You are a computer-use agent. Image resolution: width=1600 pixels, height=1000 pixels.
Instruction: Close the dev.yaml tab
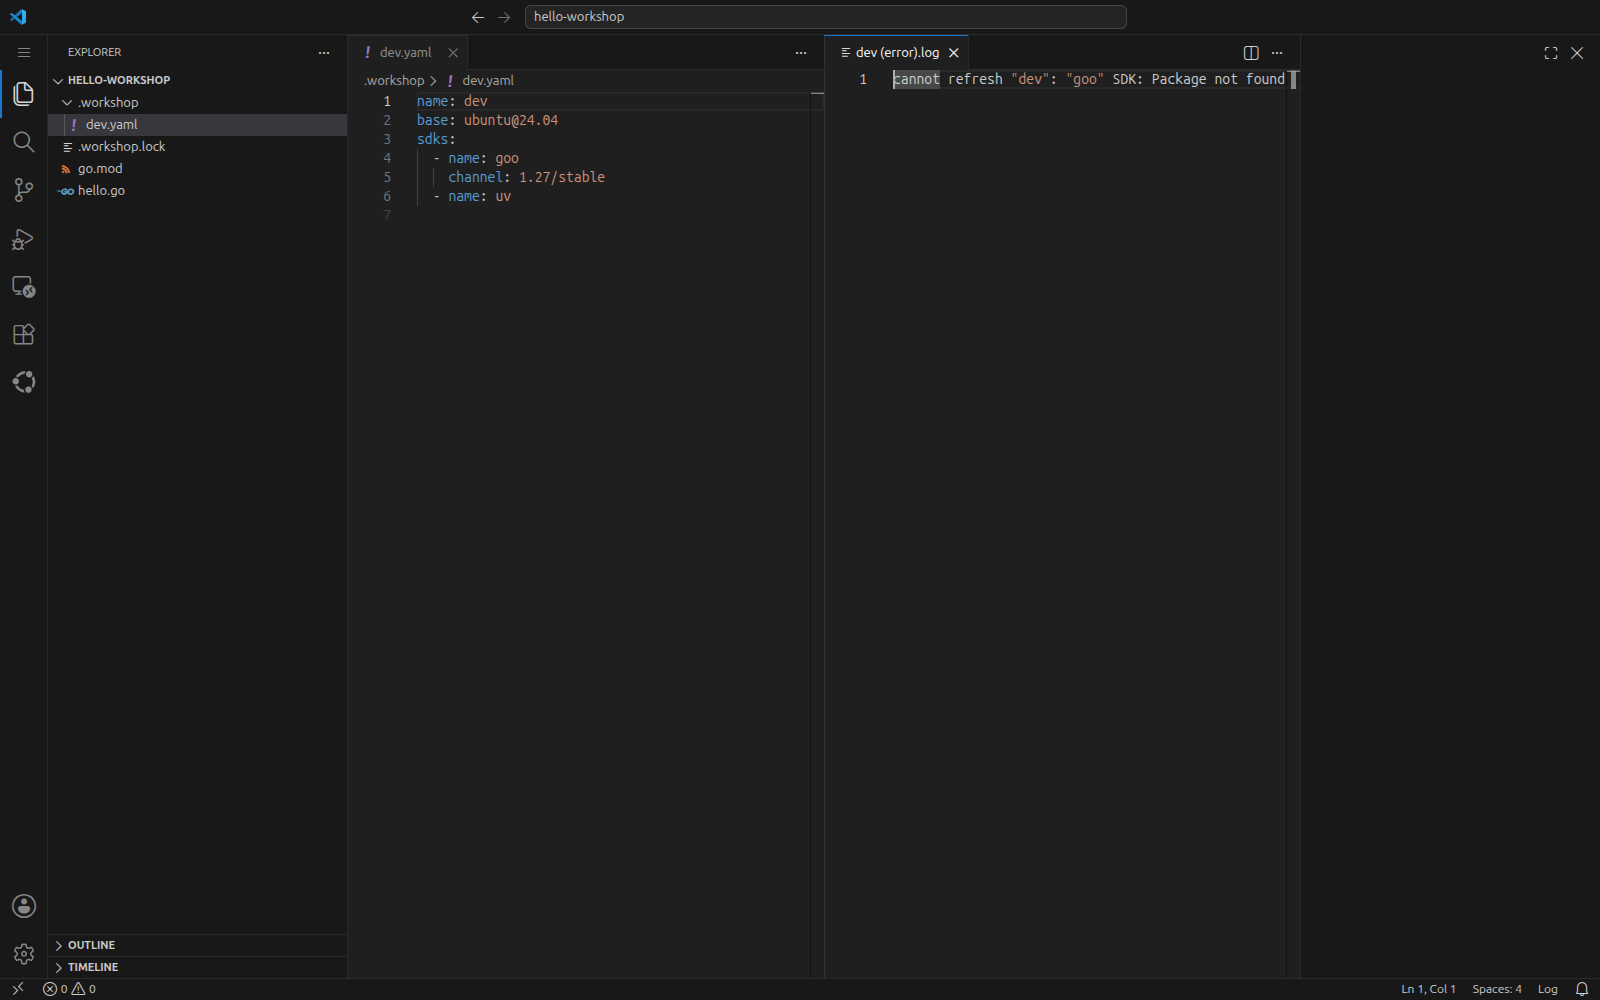[453, 53]
